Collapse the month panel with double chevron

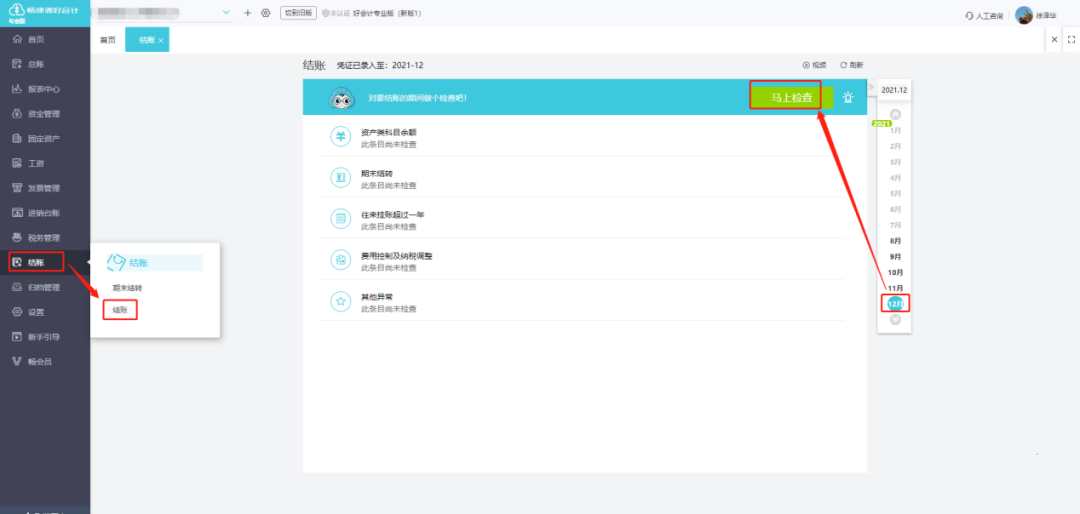(x=870, y=87)
